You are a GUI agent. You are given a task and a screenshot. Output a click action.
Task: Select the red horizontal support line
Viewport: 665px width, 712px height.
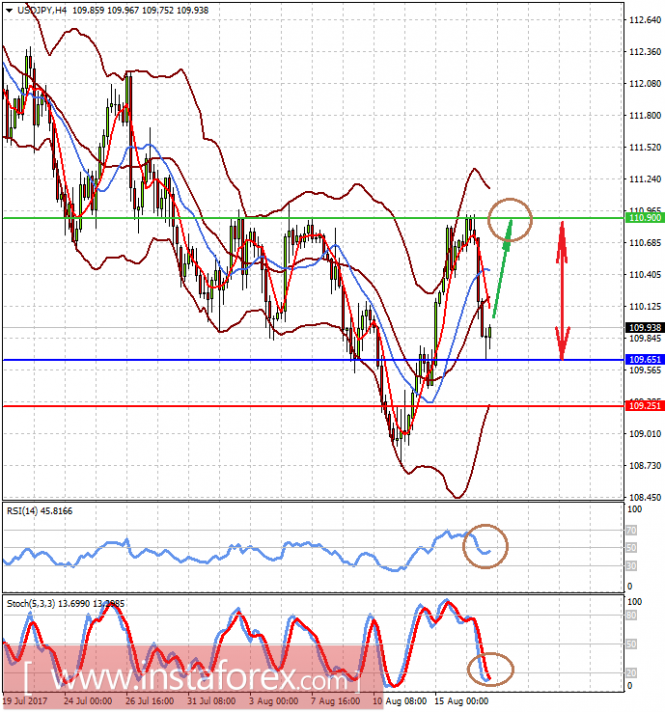point(313,406)
